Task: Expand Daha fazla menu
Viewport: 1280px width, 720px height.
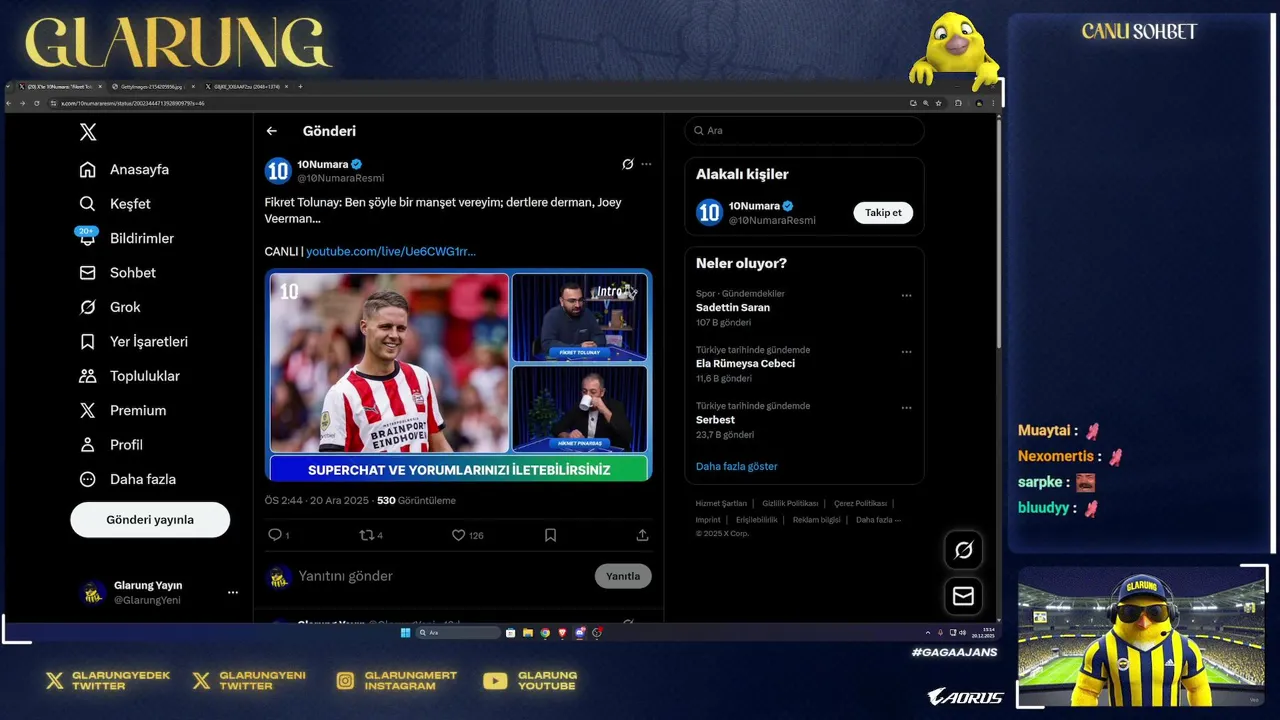Action: click(128, 479)
